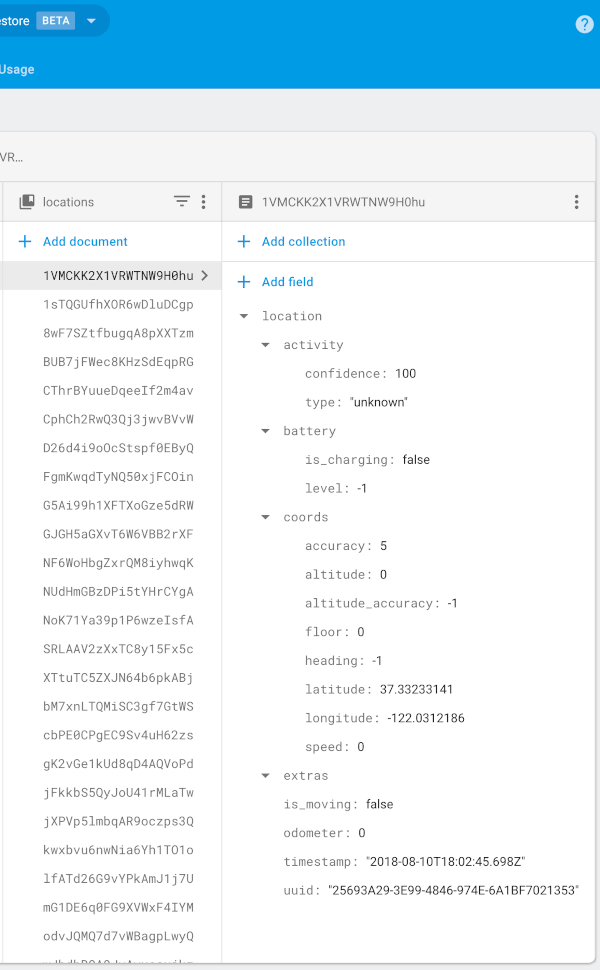Click the plus icon for Add field

coord(244,281)
